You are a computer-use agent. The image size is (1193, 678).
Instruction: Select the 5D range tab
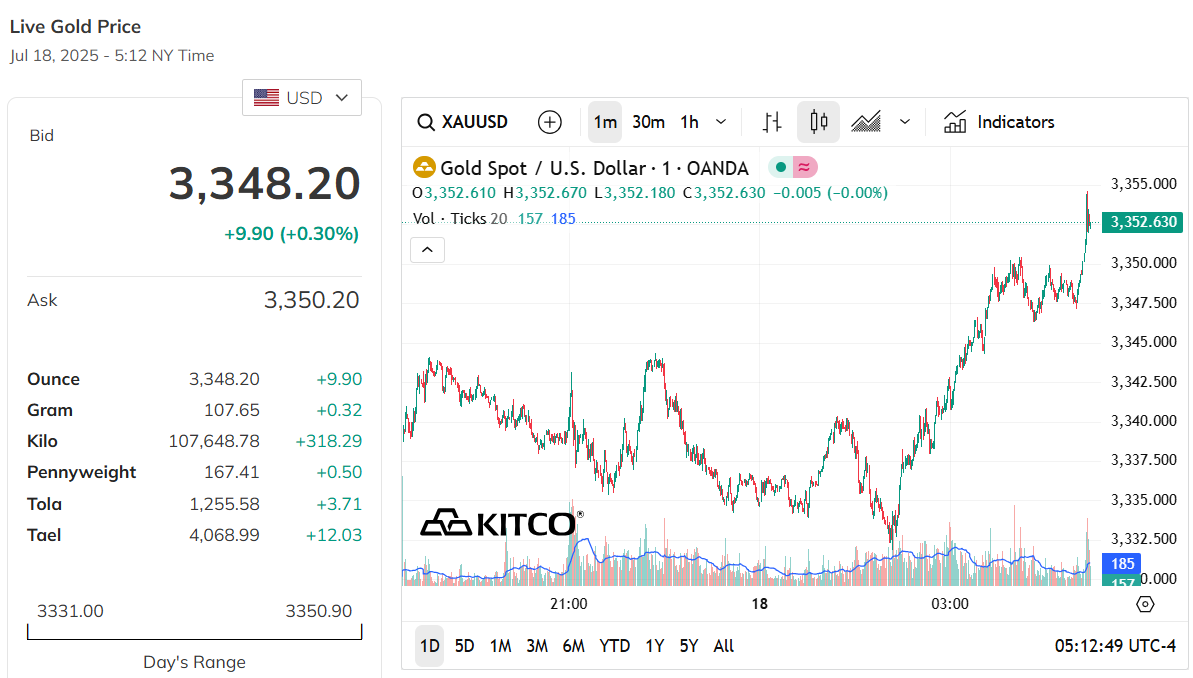(465, 646)
